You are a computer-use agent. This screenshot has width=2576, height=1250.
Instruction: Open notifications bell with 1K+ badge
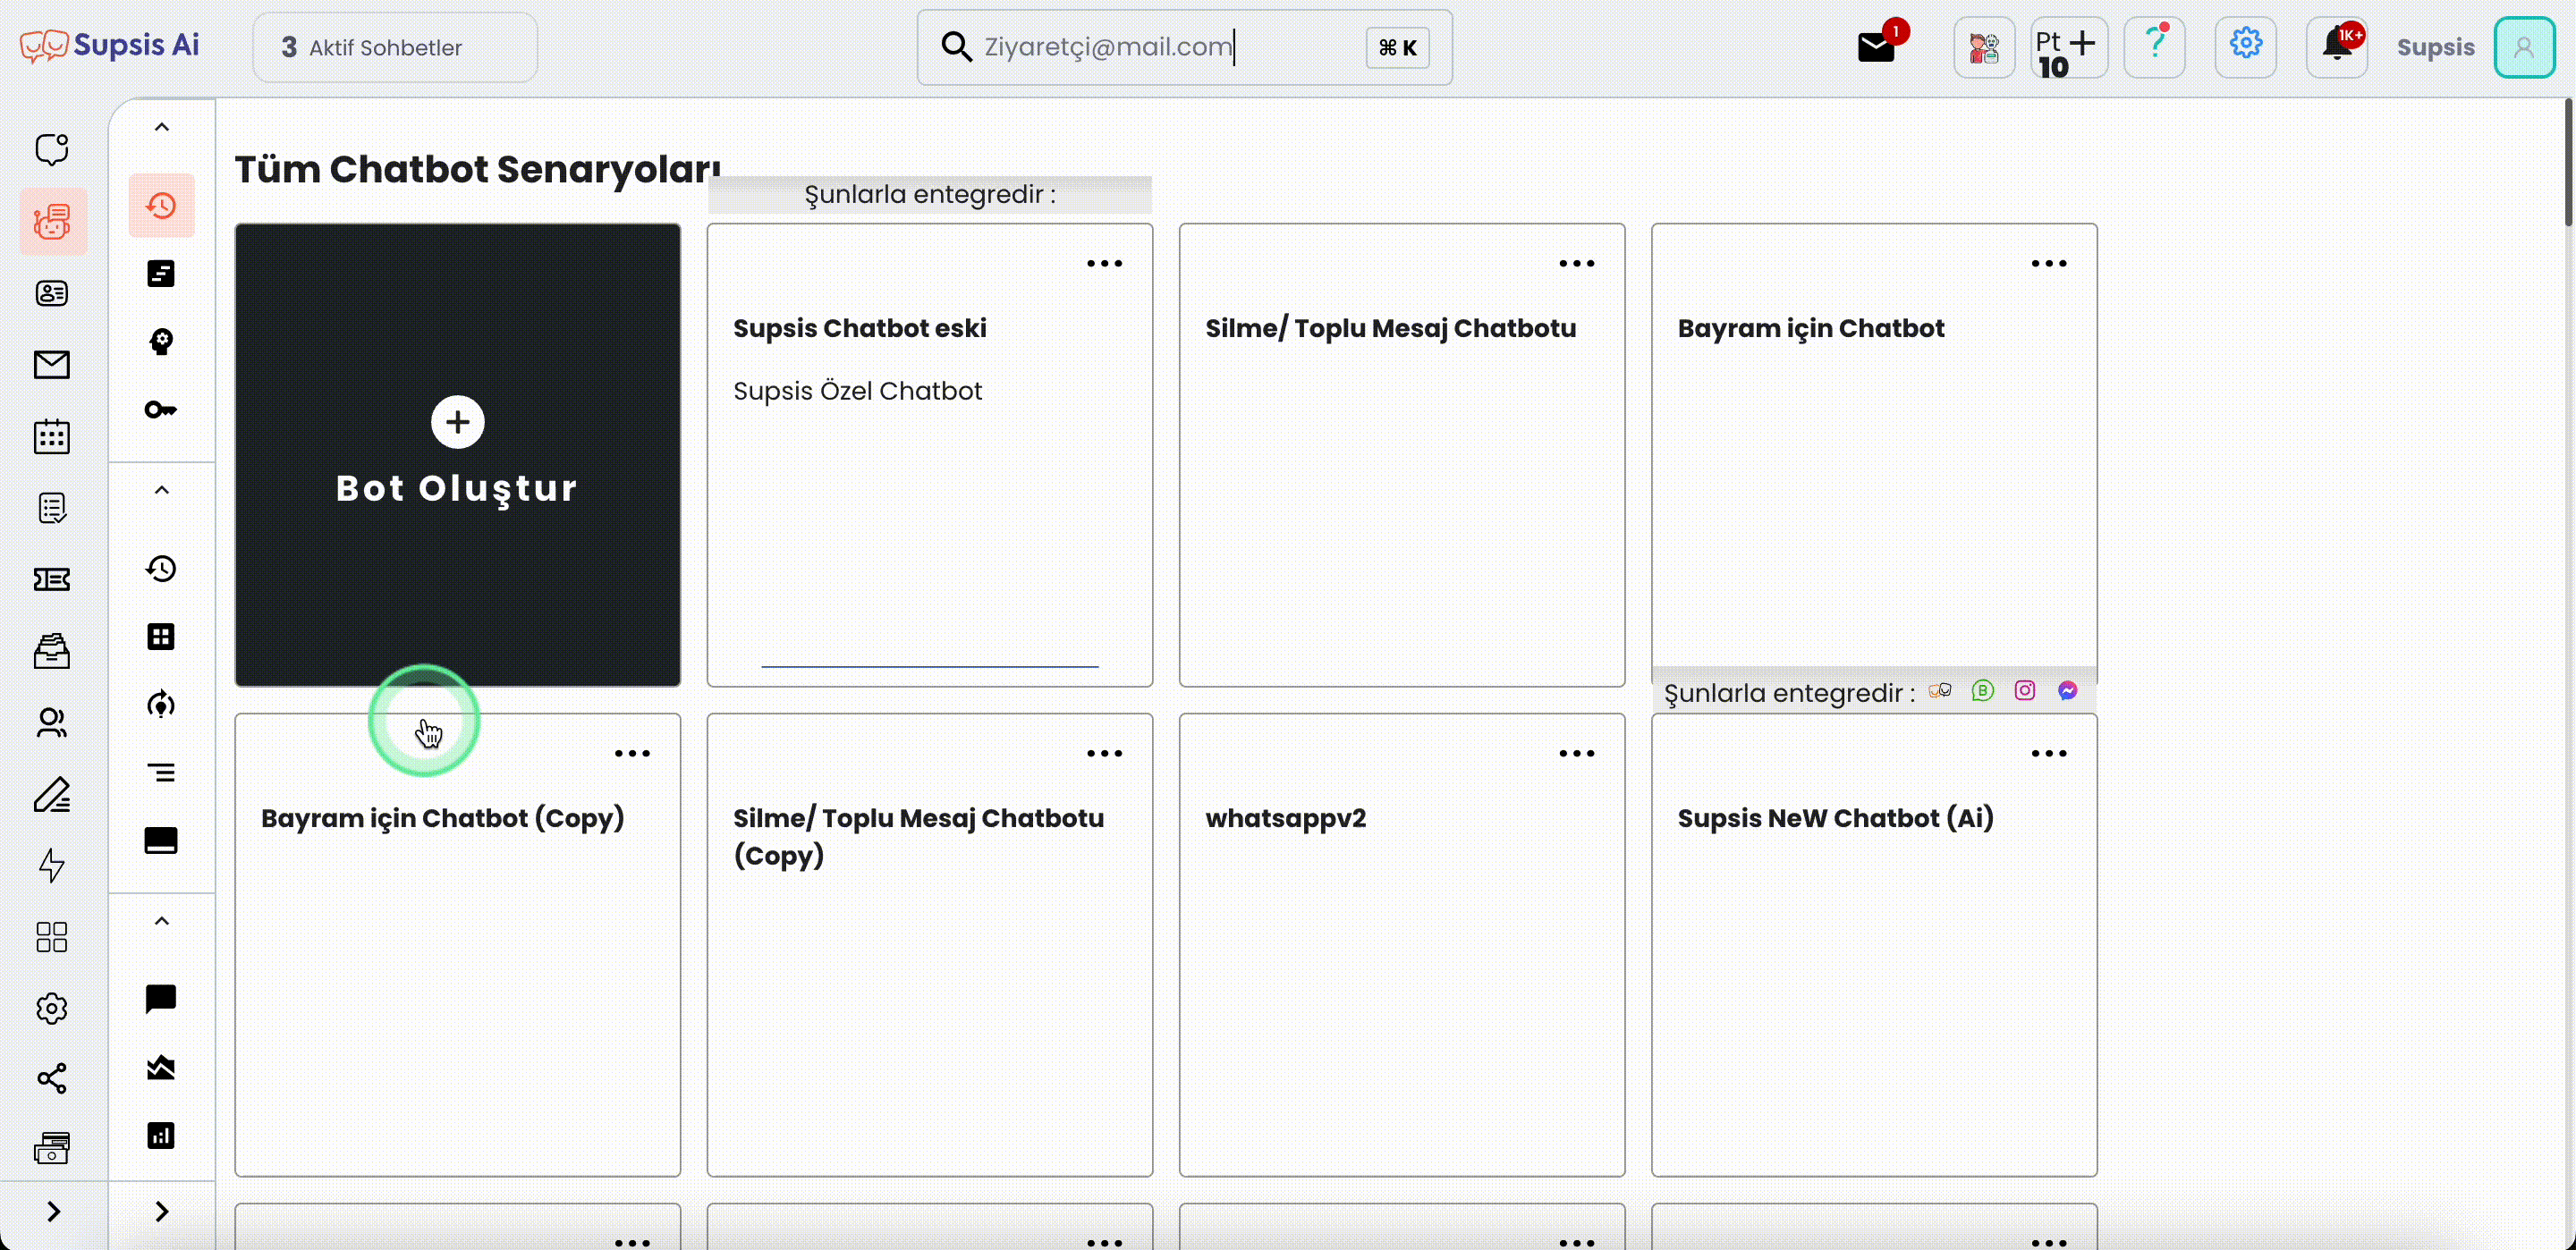[x=2337, y=46]
